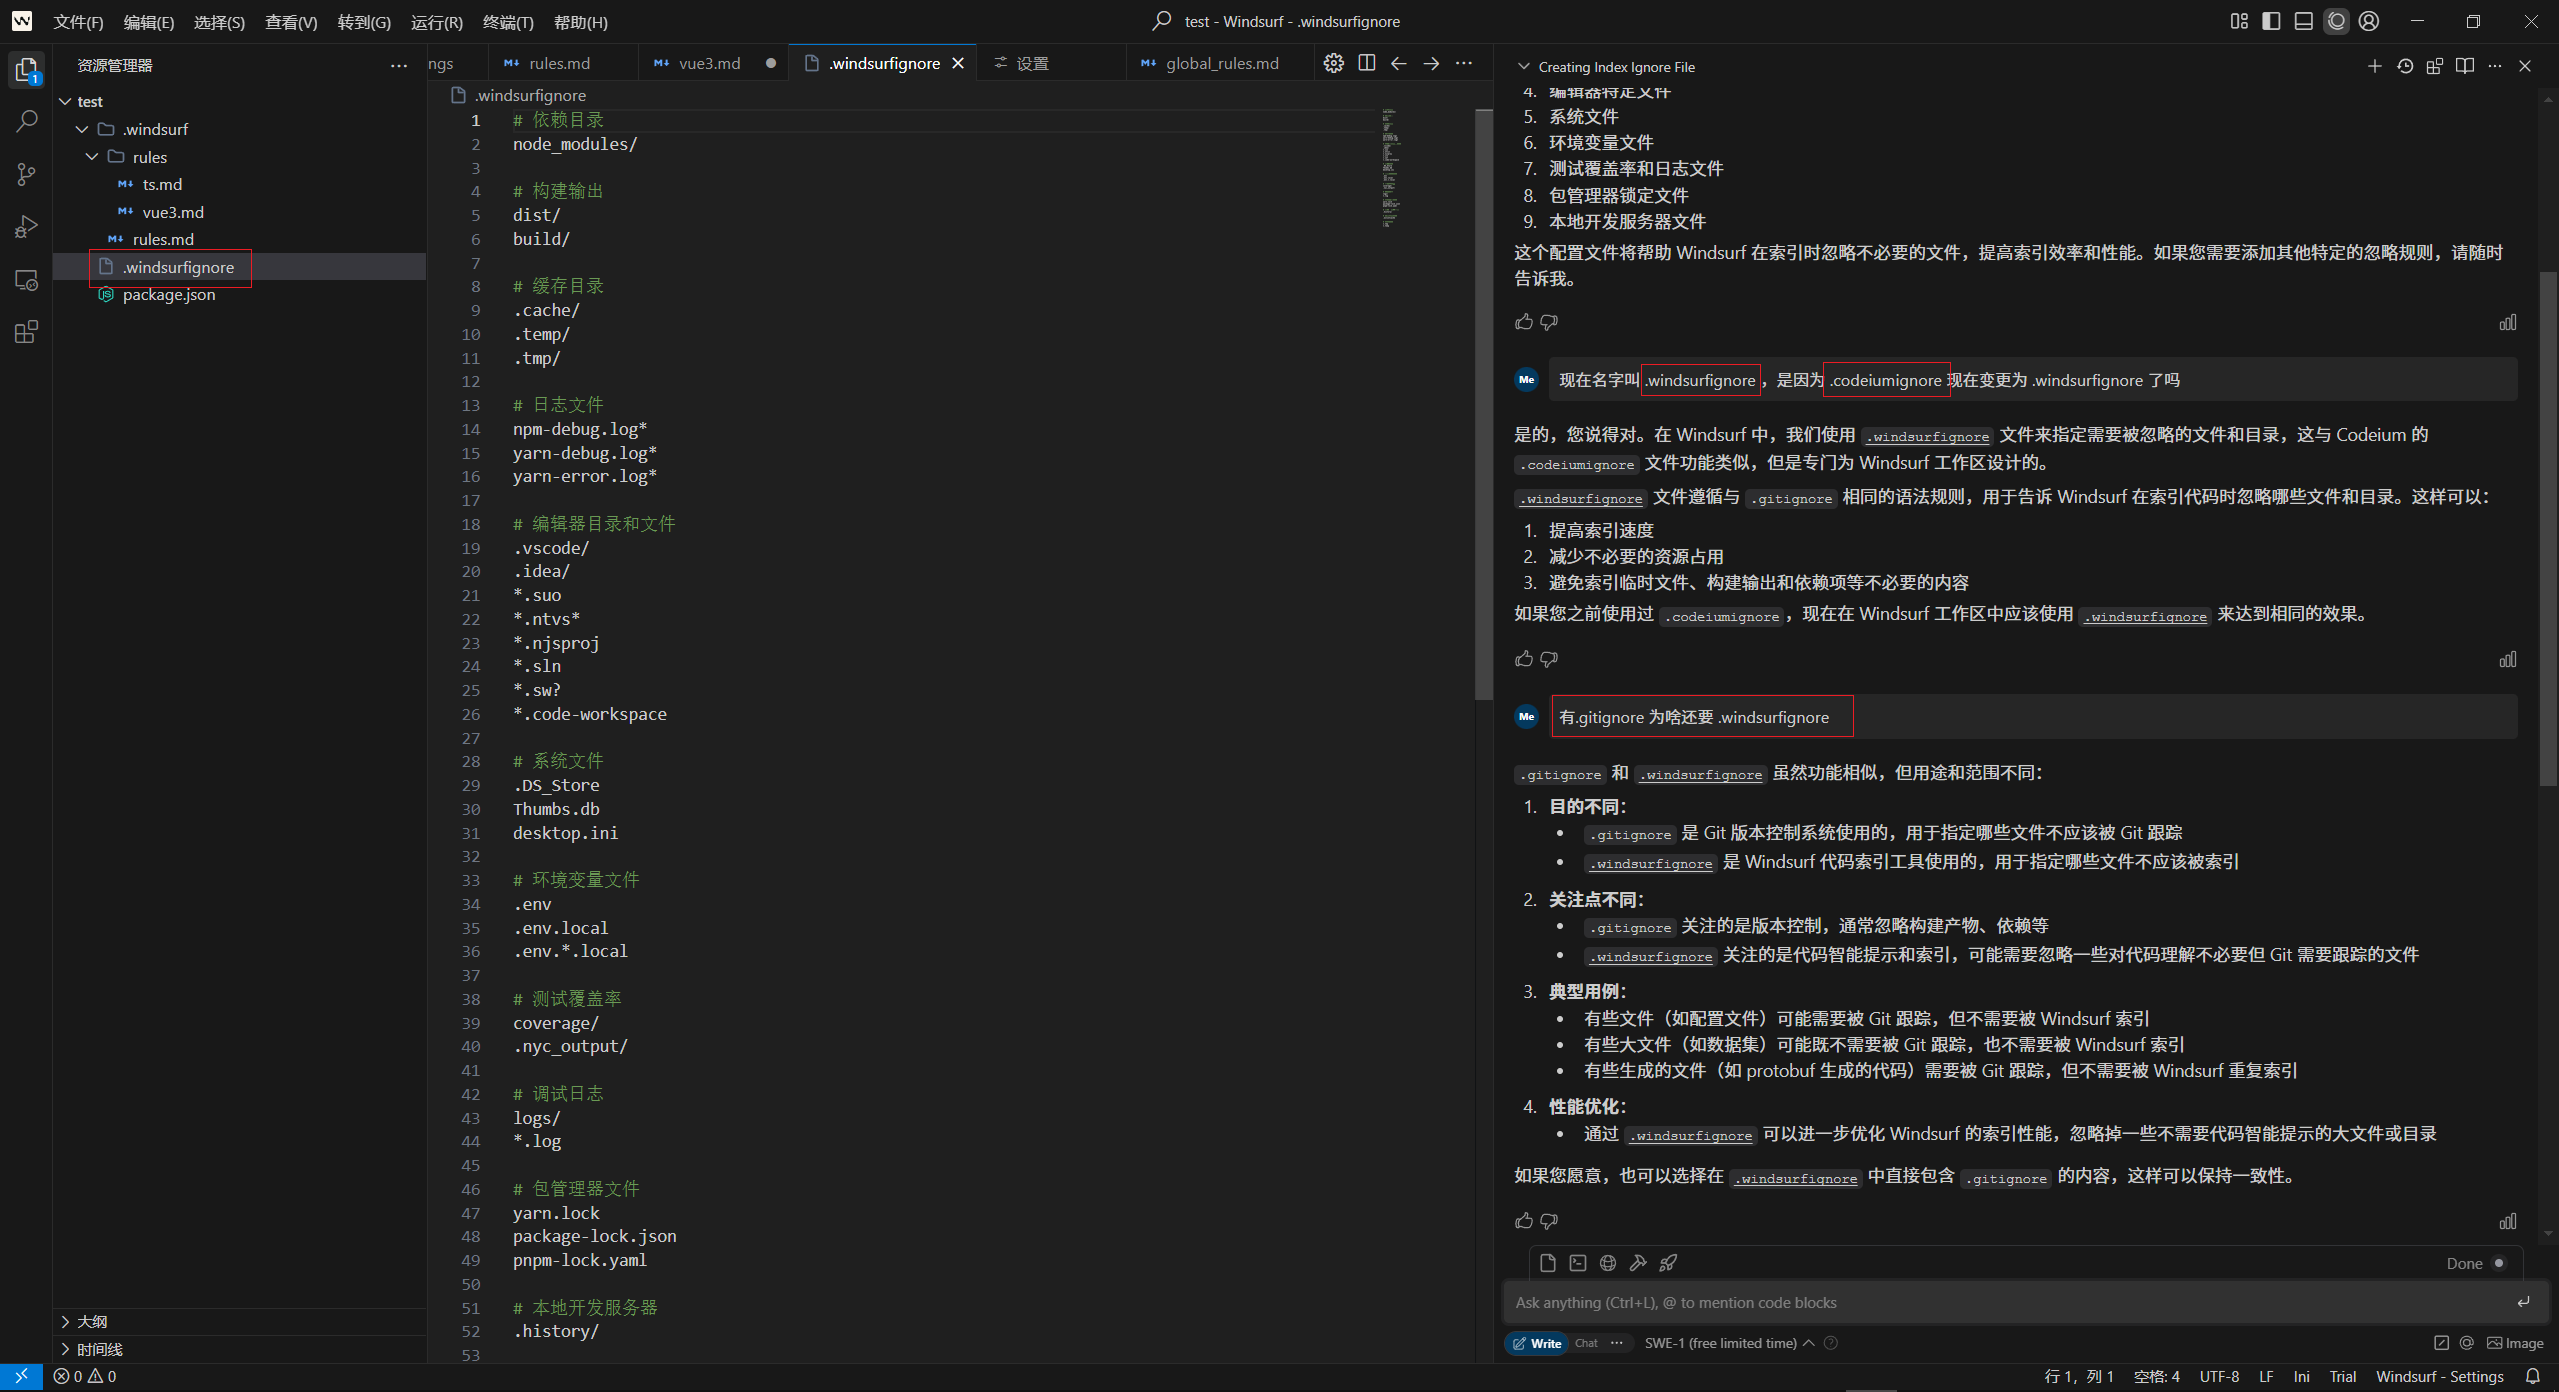The height and width of the screenshot is (1392, 2559).
Task: Switch Cascade to Chat mode
Action: [x=1586, y=1343]
